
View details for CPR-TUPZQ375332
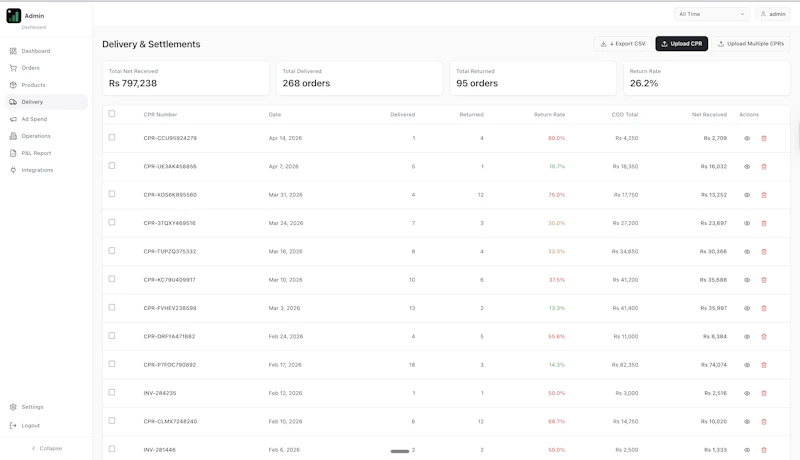[747, 251]
